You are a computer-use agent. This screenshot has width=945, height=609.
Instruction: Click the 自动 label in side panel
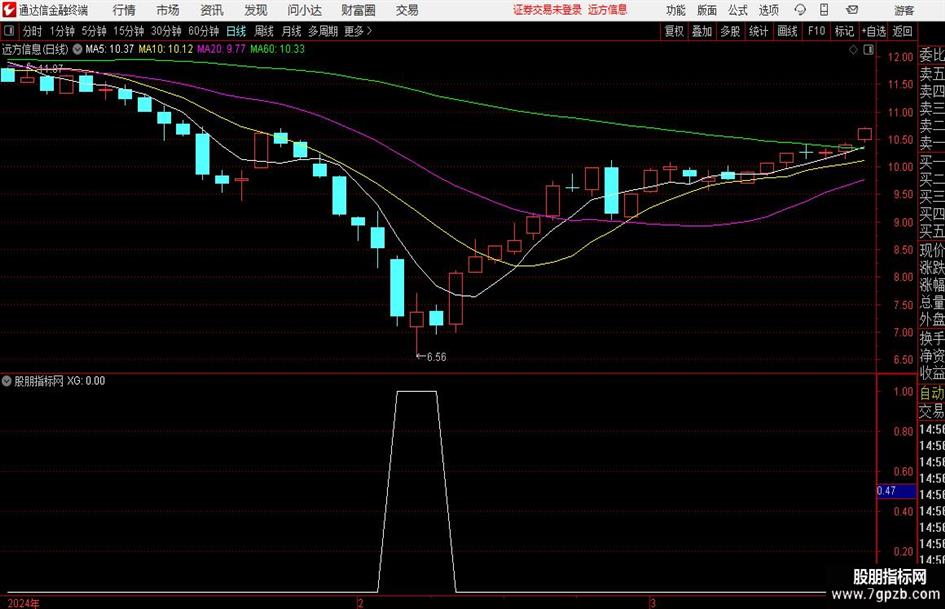click(932, 393)
